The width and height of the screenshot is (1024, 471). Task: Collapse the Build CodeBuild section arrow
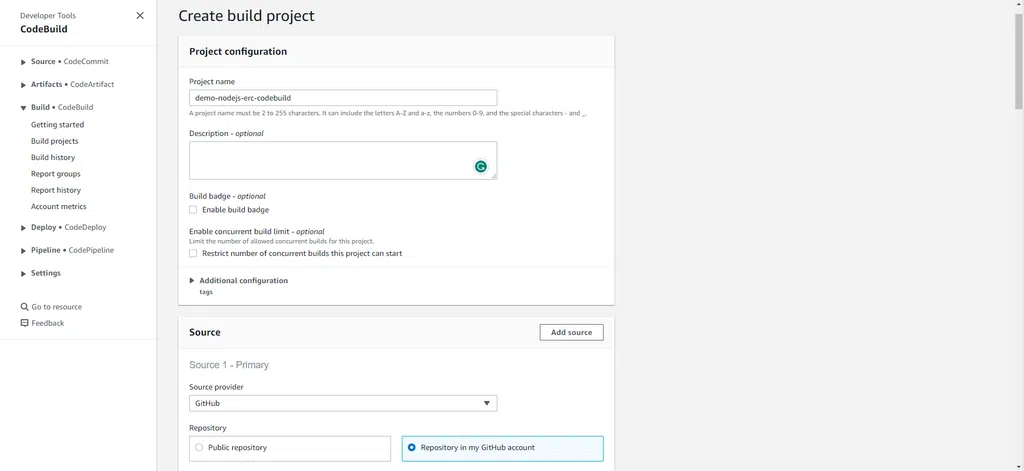(x=24, y=108)
